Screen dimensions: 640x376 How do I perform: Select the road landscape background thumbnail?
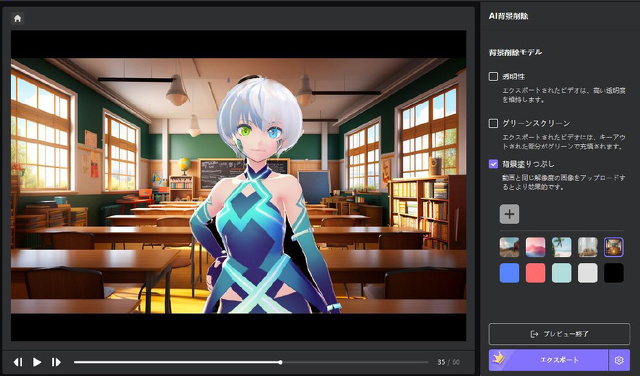coord(509,247)
